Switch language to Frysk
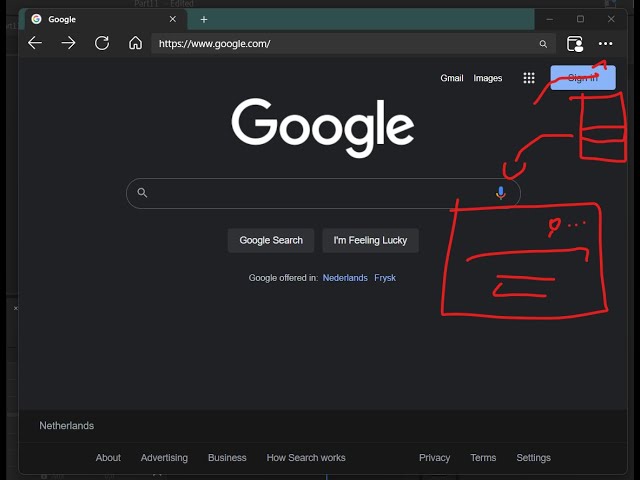 tap(385, 278)
